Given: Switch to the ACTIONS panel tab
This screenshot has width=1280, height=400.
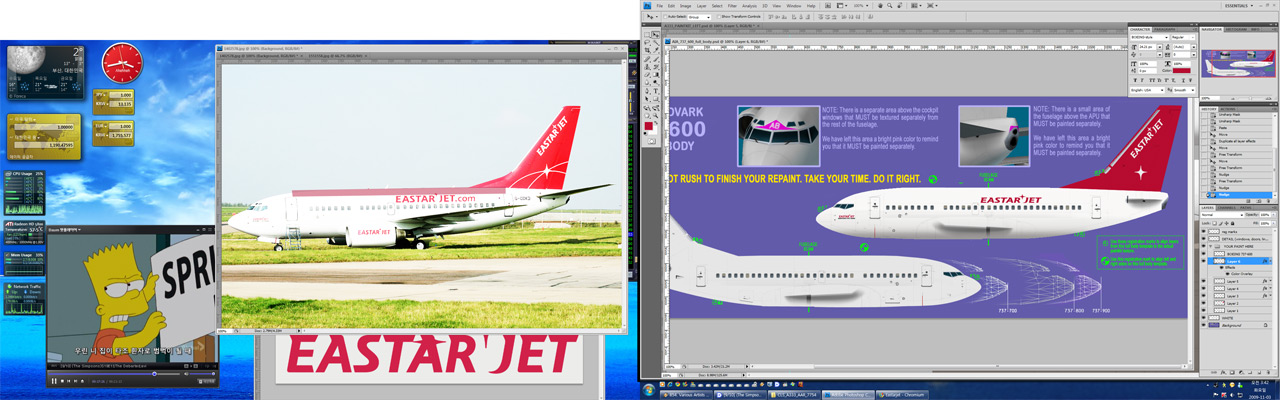Looking at the screenshot, I should tap(1228, 109).
